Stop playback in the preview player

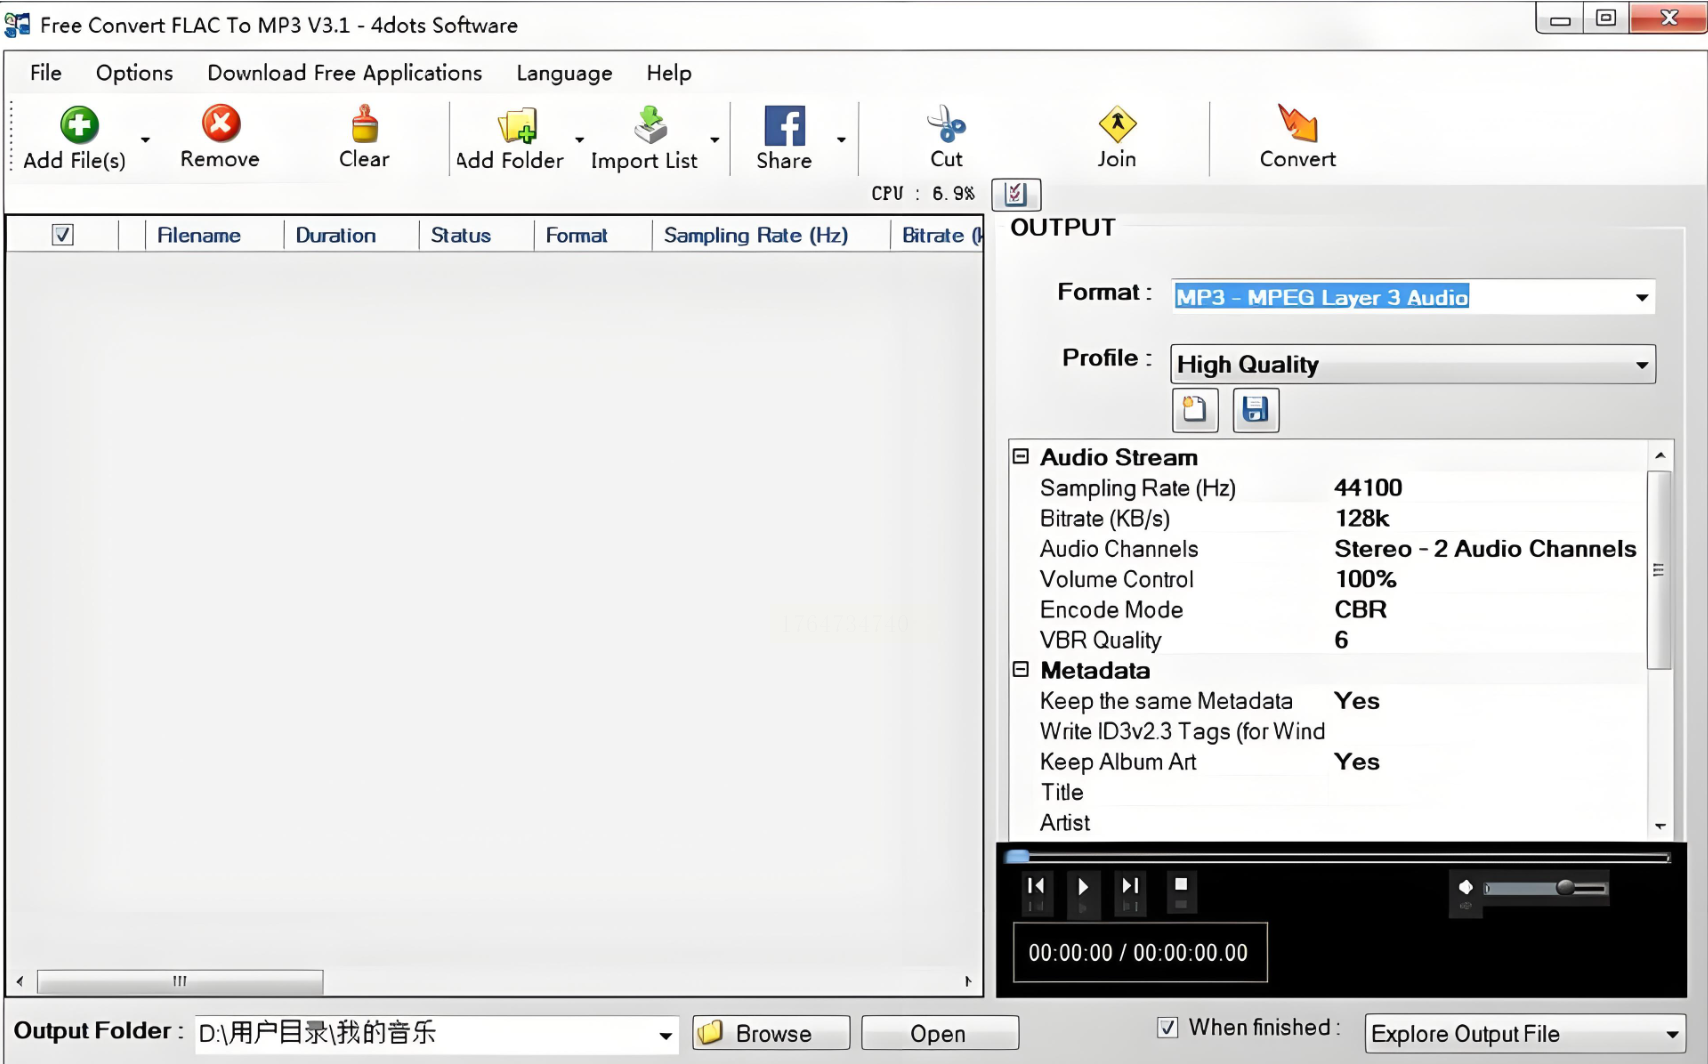pyautogui.click(x=1181, y=884)
